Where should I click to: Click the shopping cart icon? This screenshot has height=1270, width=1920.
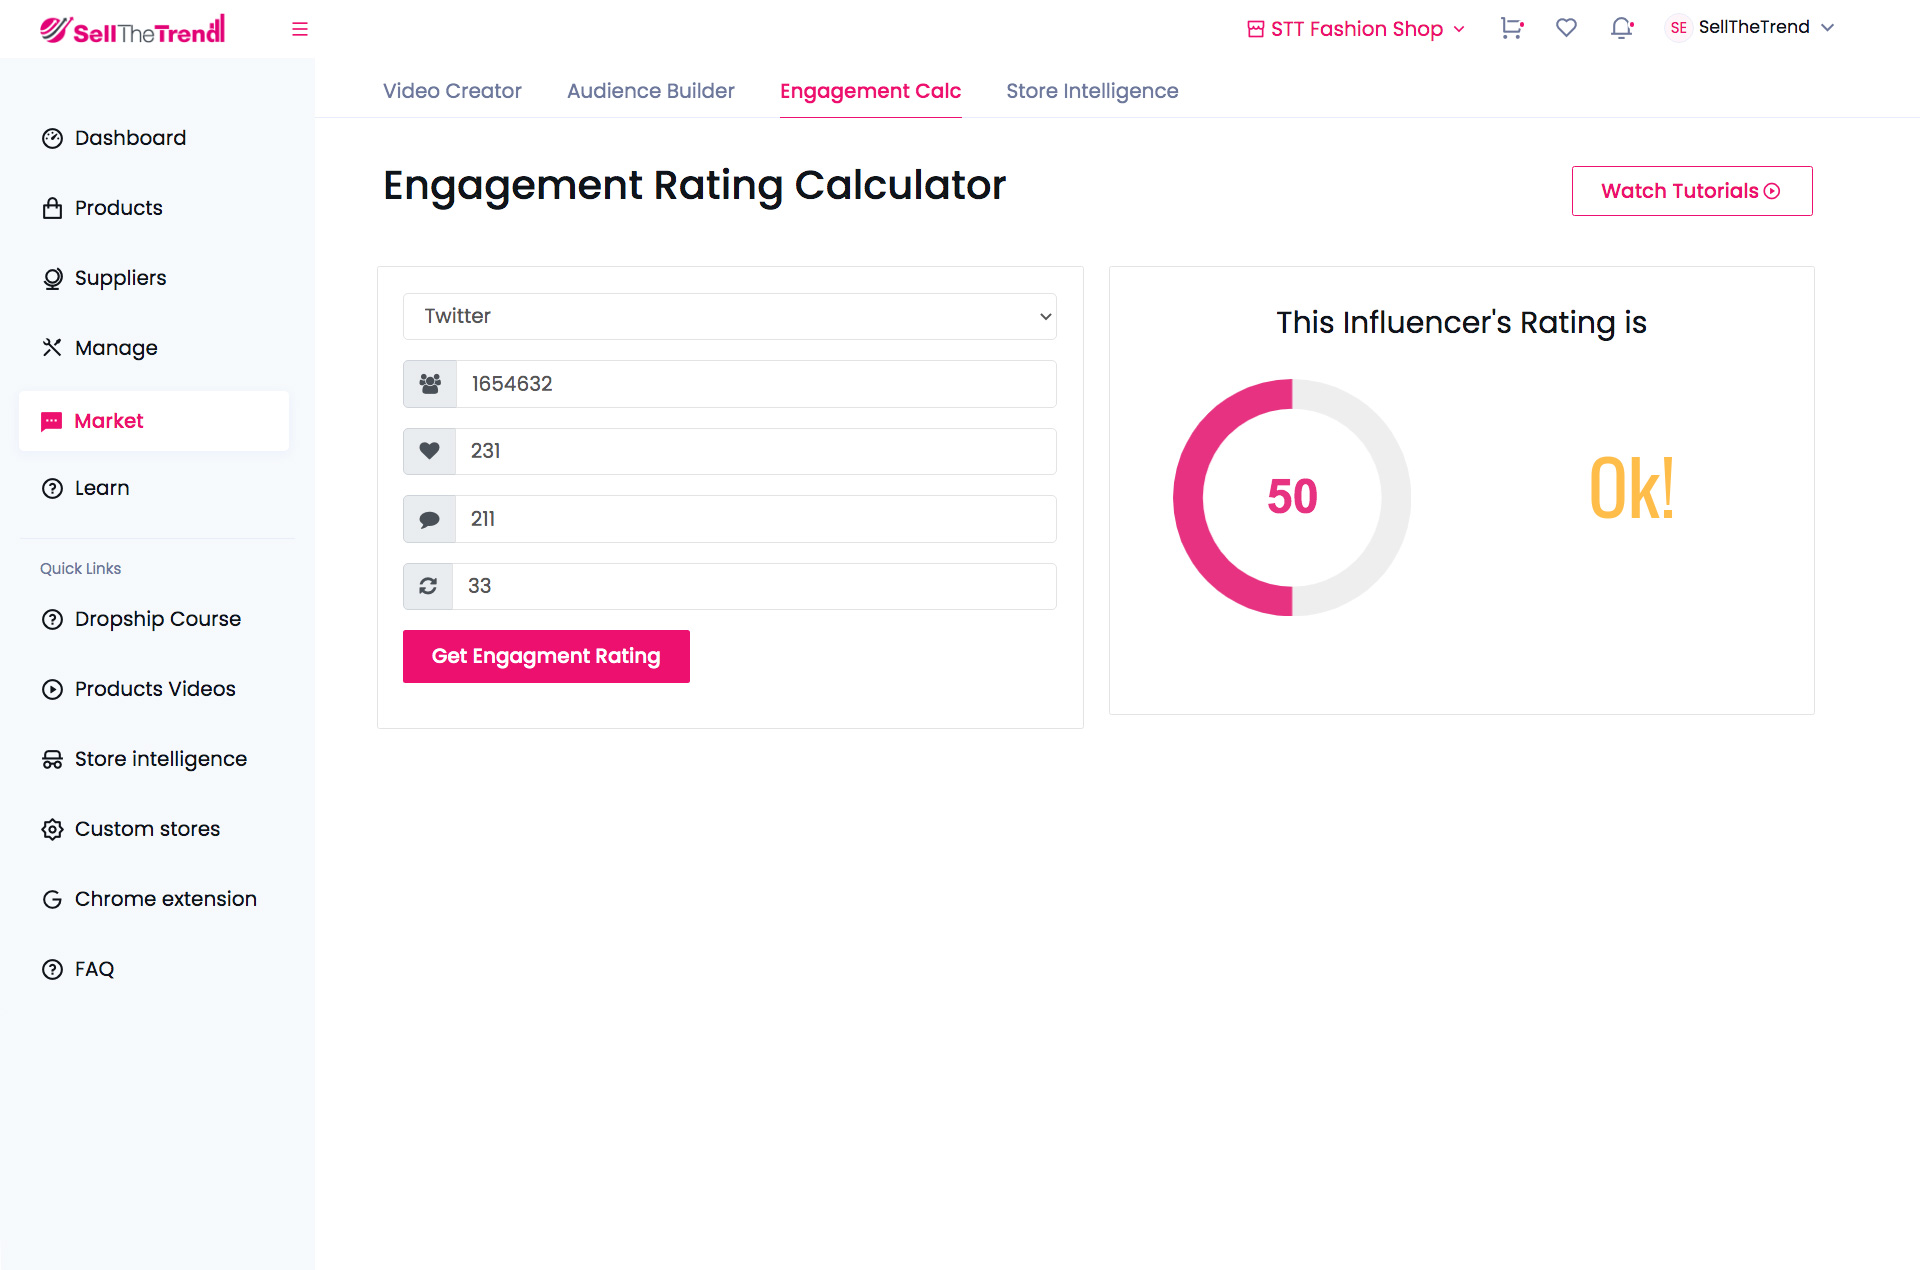coord(1510,27)
